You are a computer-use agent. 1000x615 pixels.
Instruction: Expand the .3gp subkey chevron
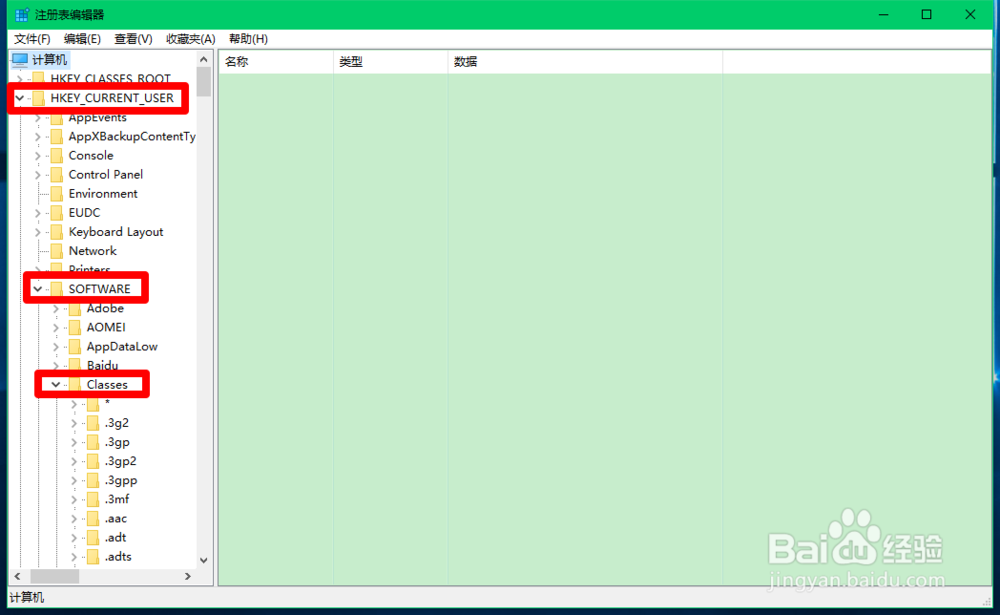tap(73, 441)
